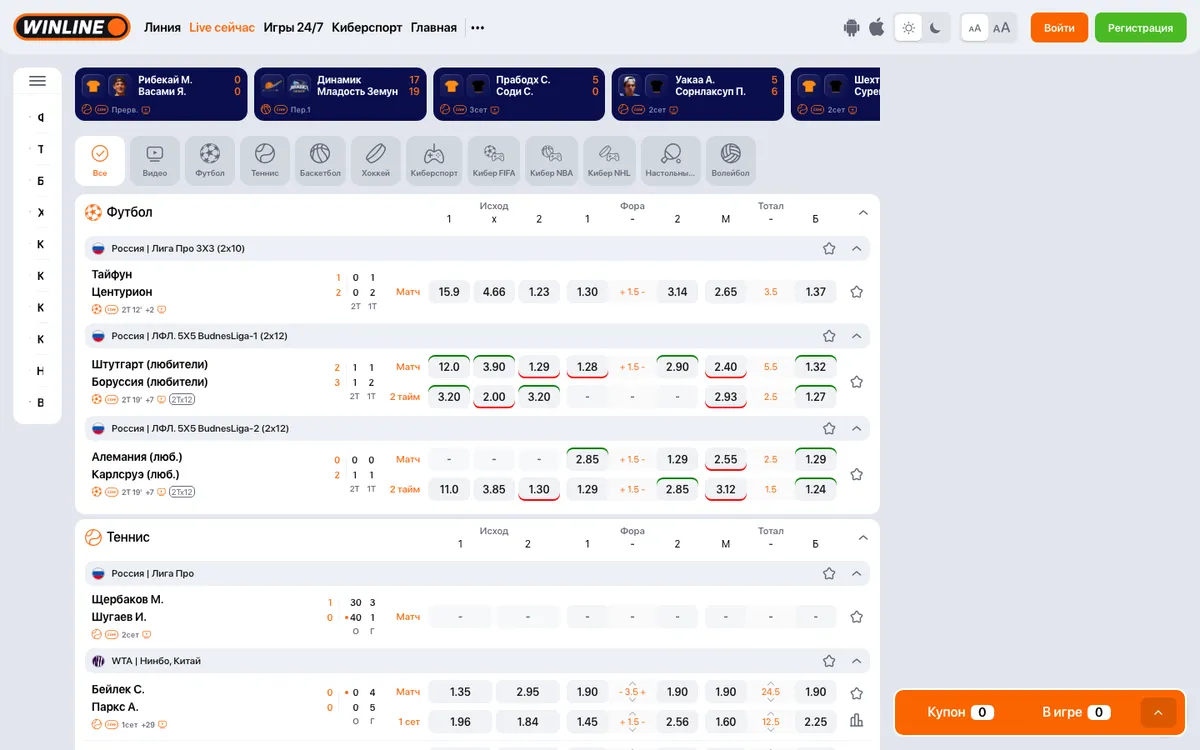Filter by Теннис sport icon
The image size is (1200, 750).
265,161
